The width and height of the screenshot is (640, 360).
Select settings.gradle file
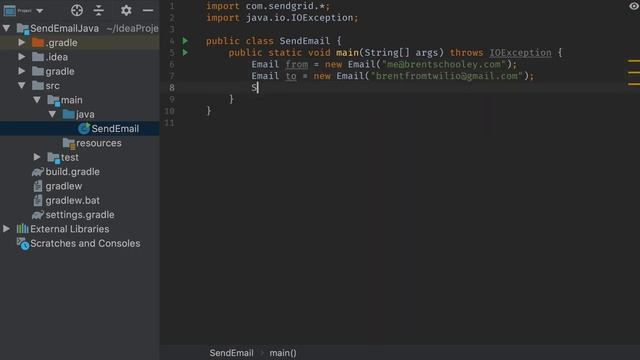click(x=80, y=214)
